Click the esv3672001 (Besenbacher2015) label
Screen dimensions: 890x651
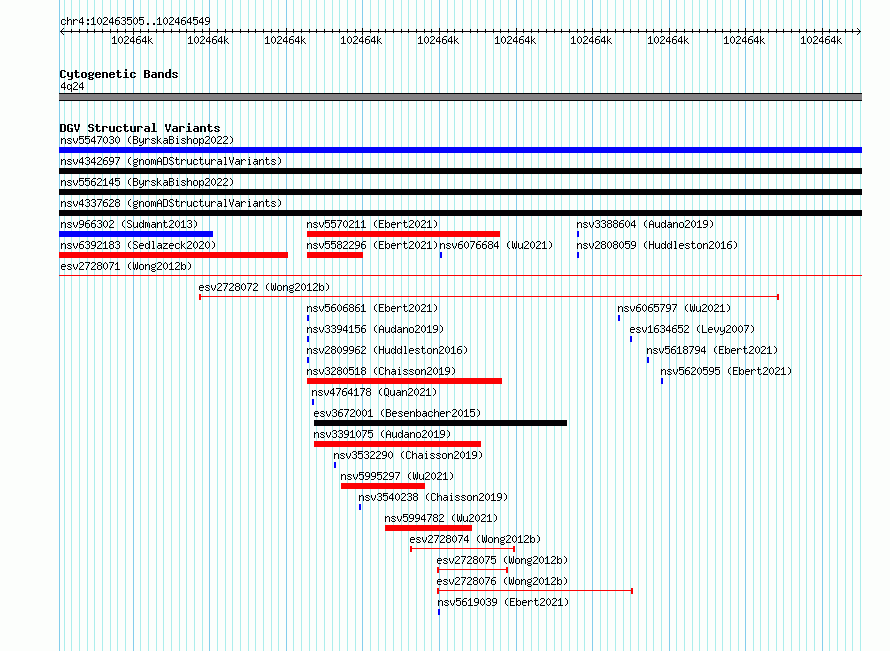tap(397, 413)
